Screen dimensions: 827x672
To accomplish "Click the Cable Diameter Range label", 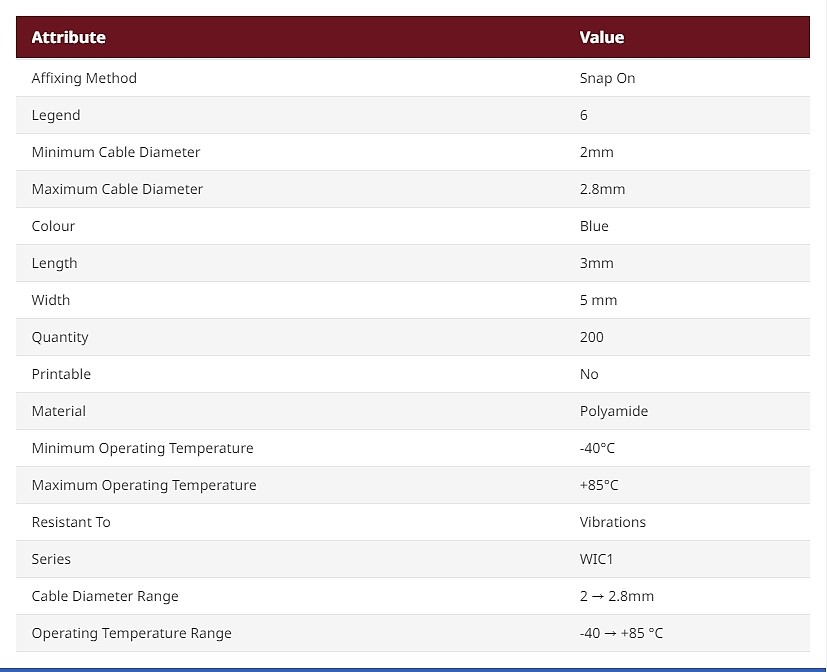I will (x=105, y=596).
